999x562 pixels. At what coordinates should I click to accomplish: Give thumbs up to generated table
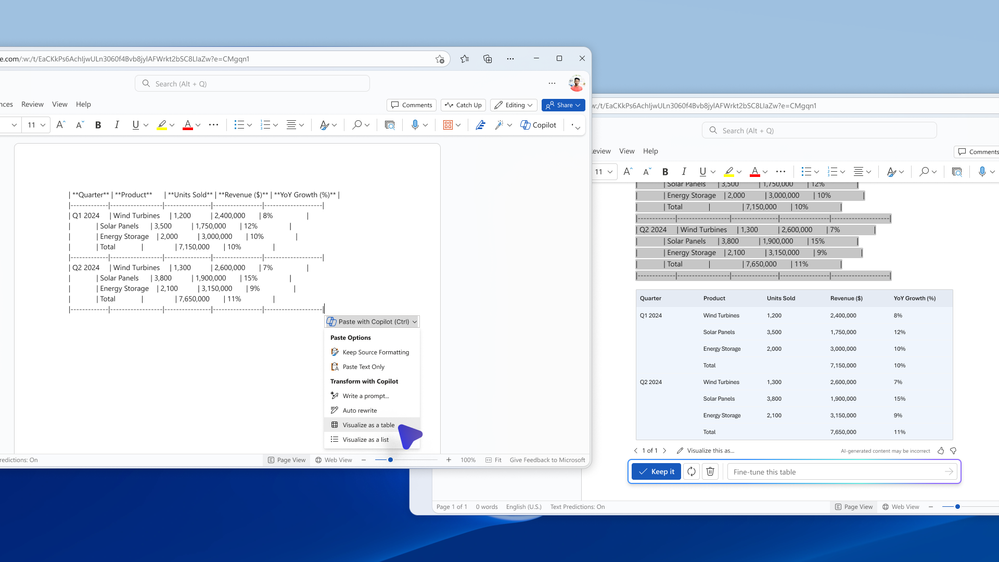click(x=940, y=450)
